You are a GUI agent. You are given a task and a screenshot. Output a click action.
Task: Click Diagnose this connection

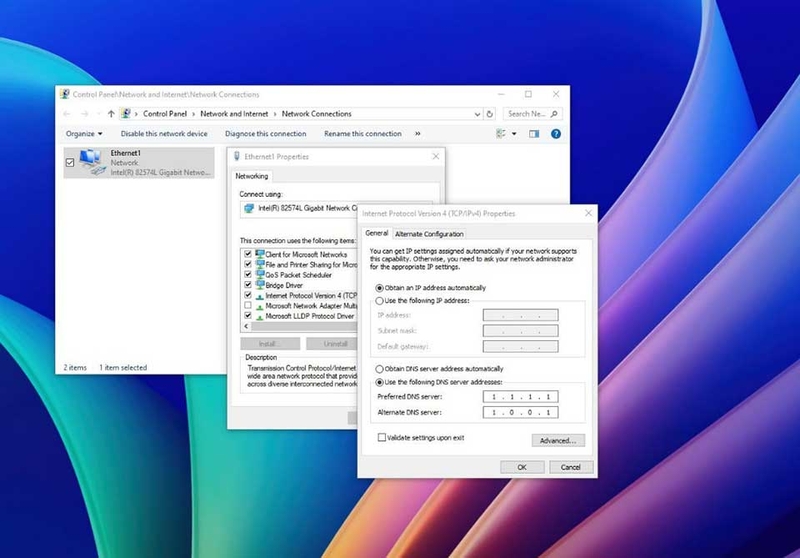(266, 134)
